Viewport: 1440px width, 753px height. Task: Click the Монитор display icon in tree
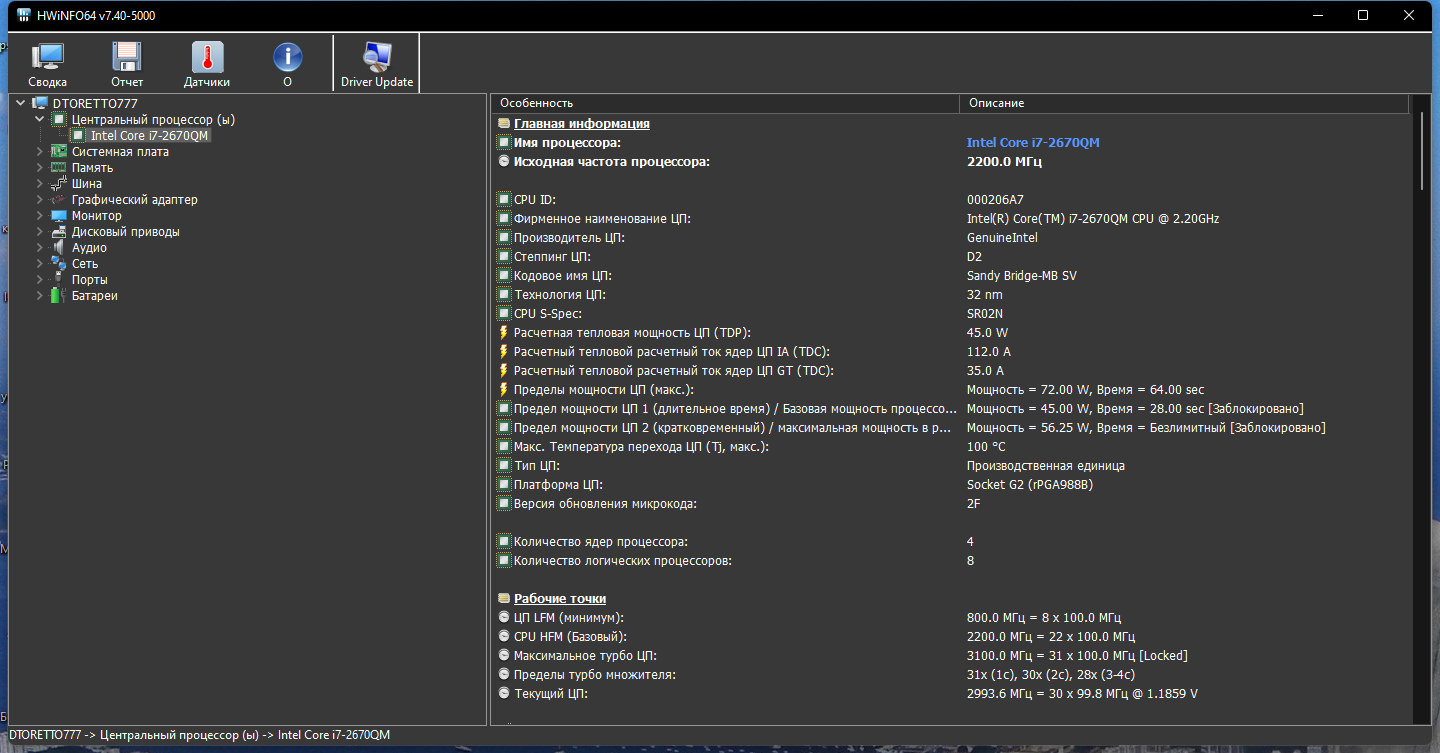pos(59,216)
